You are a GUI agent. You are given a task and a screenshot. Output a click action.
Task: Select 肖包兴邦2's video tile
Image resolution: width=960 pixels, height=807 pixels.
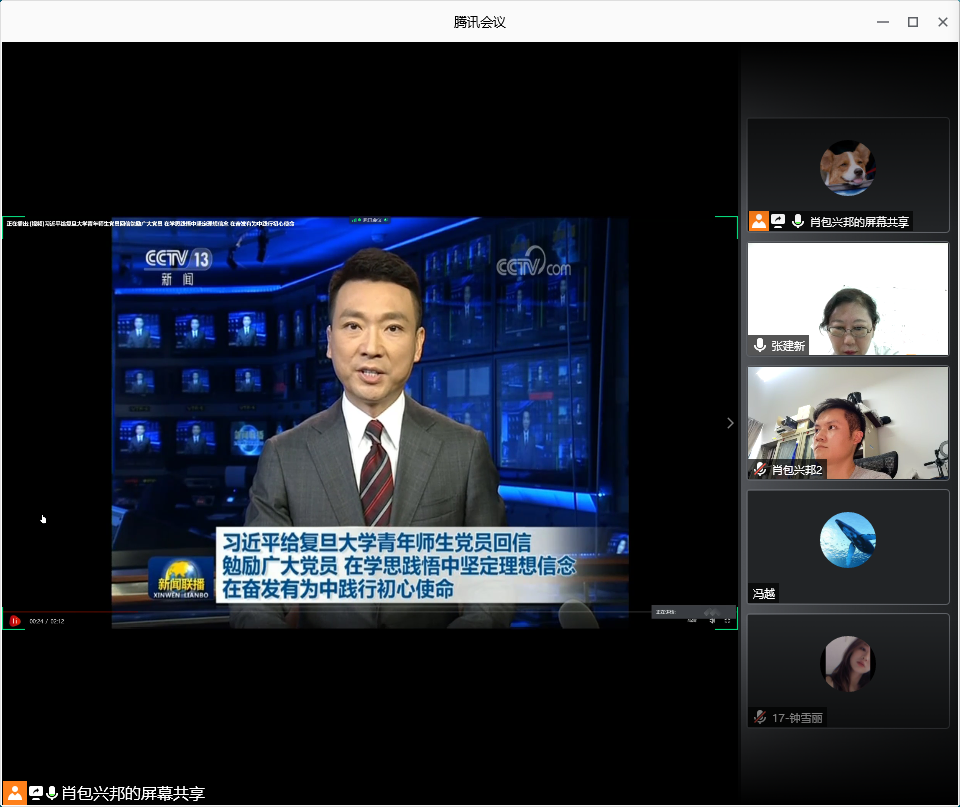pos(848,422)
